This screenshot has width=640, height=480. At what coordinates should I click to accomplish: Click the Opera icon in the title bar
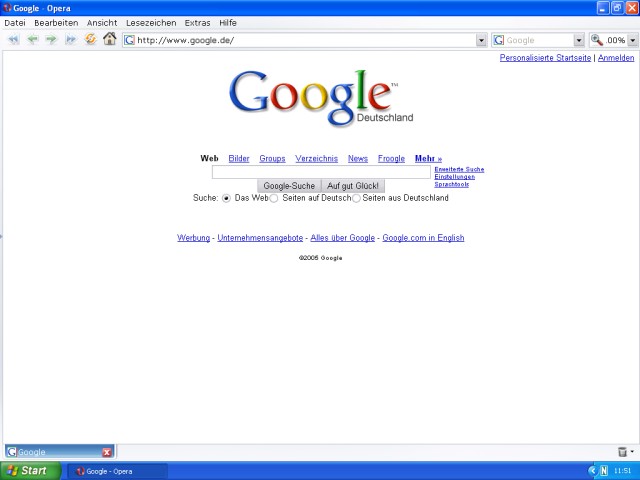click(7, 8)
